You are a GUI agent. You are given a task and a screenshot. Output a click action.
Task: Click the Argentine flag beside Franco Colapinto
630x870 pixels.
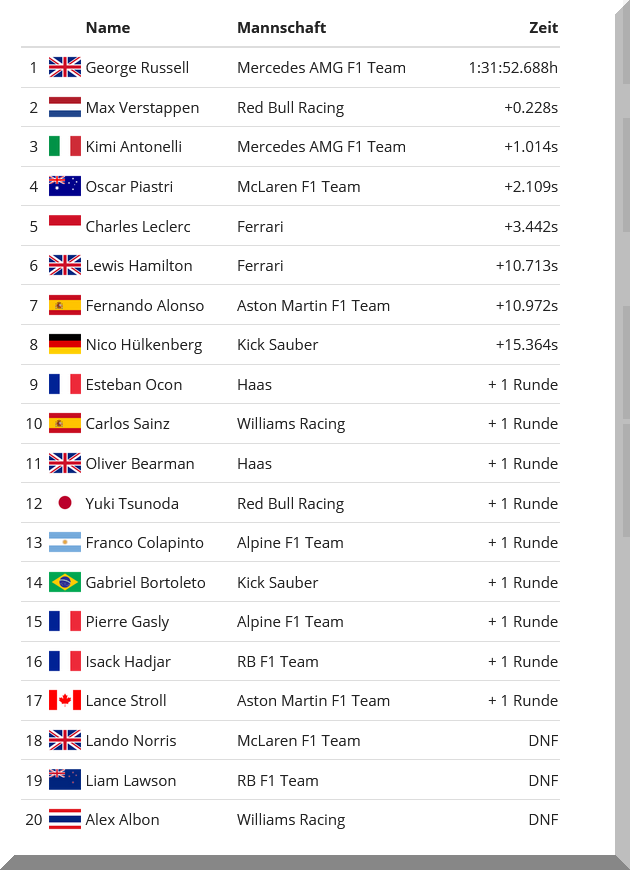pyautogui.click(x=65, y=543)
